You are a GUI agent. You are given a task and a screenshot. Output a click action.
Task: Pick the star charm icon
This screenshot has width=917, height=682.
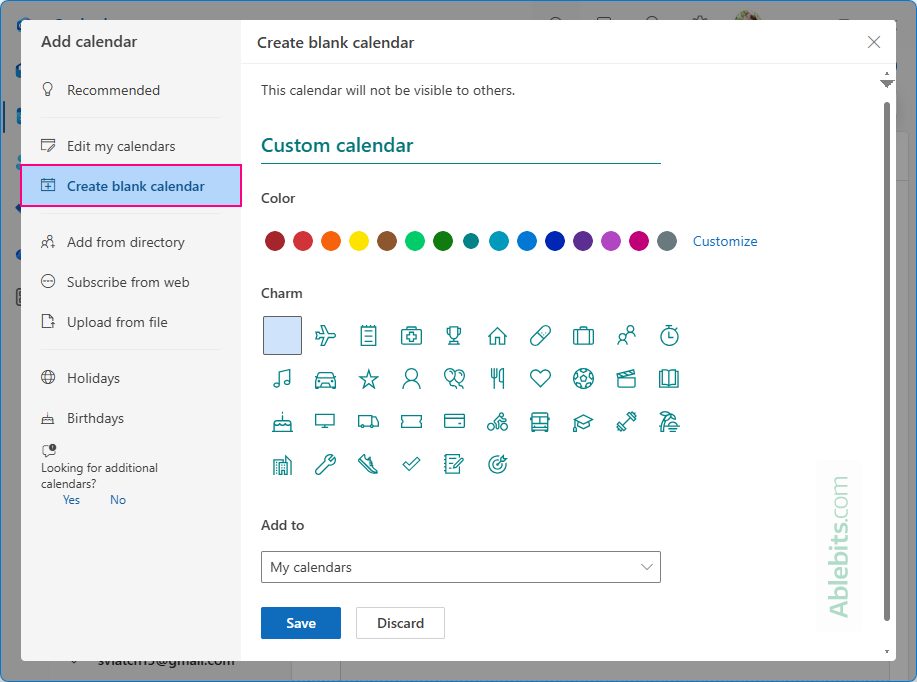pos(368,379)
